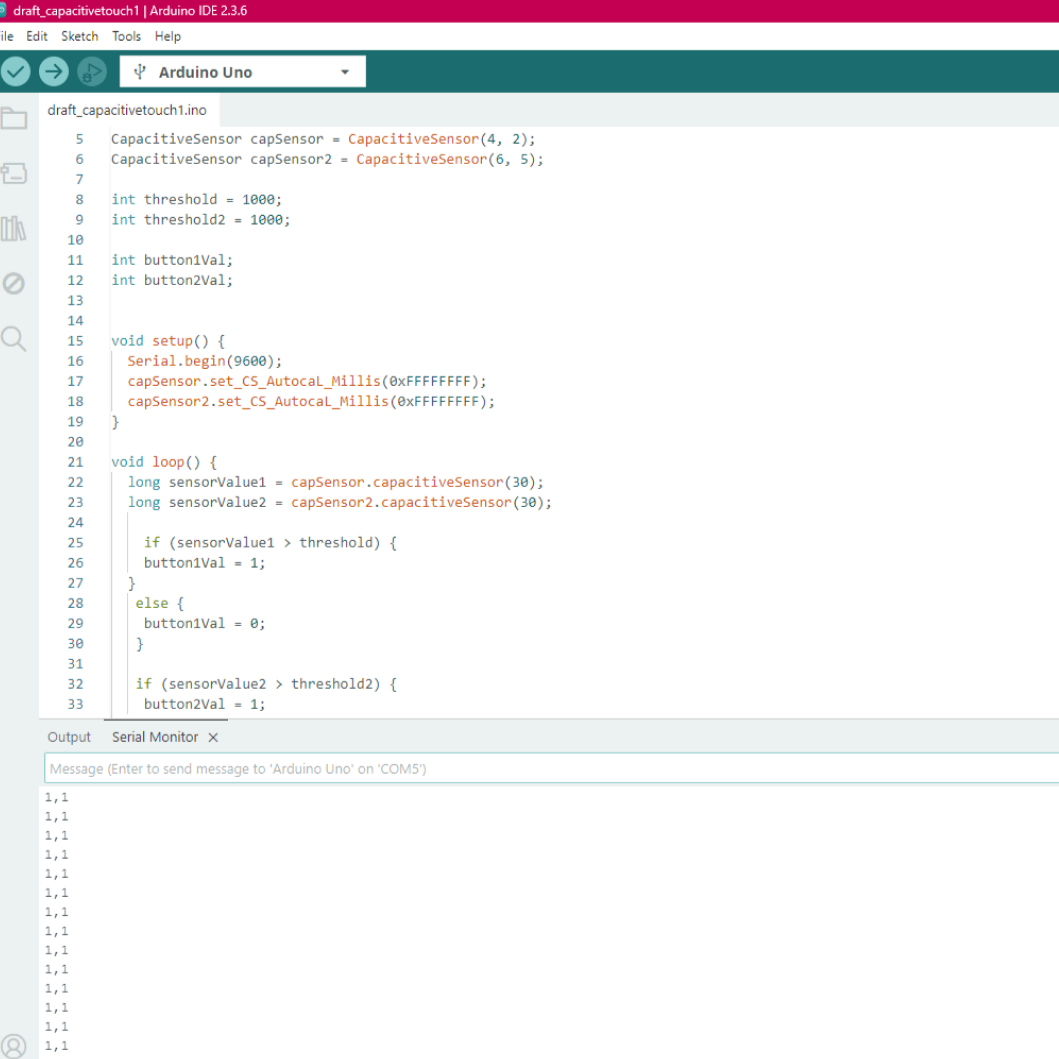Screen dimensions: 1059x1059
Task: Open the Boards Manager sidebar icon
Action: [14, 173]
